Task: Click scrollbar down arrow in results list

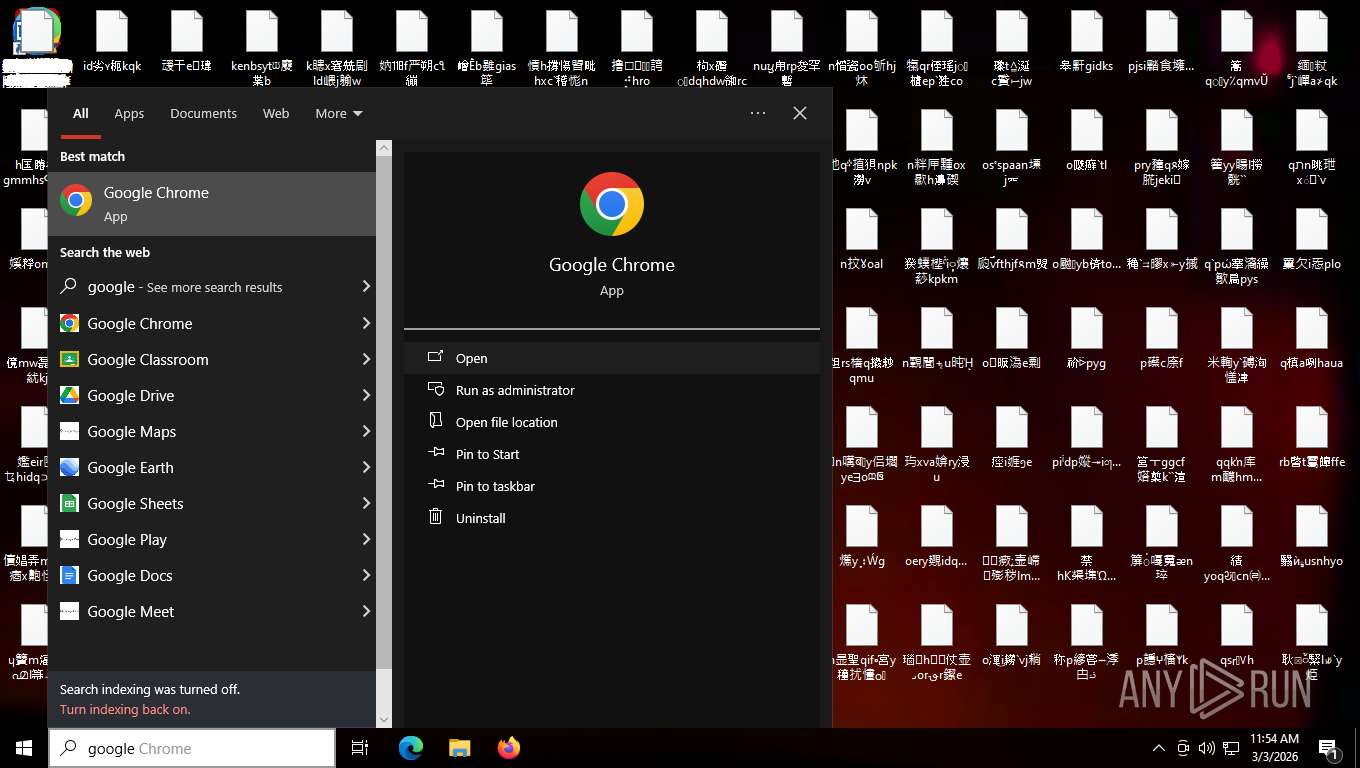Action: click(x=384, y=719)
